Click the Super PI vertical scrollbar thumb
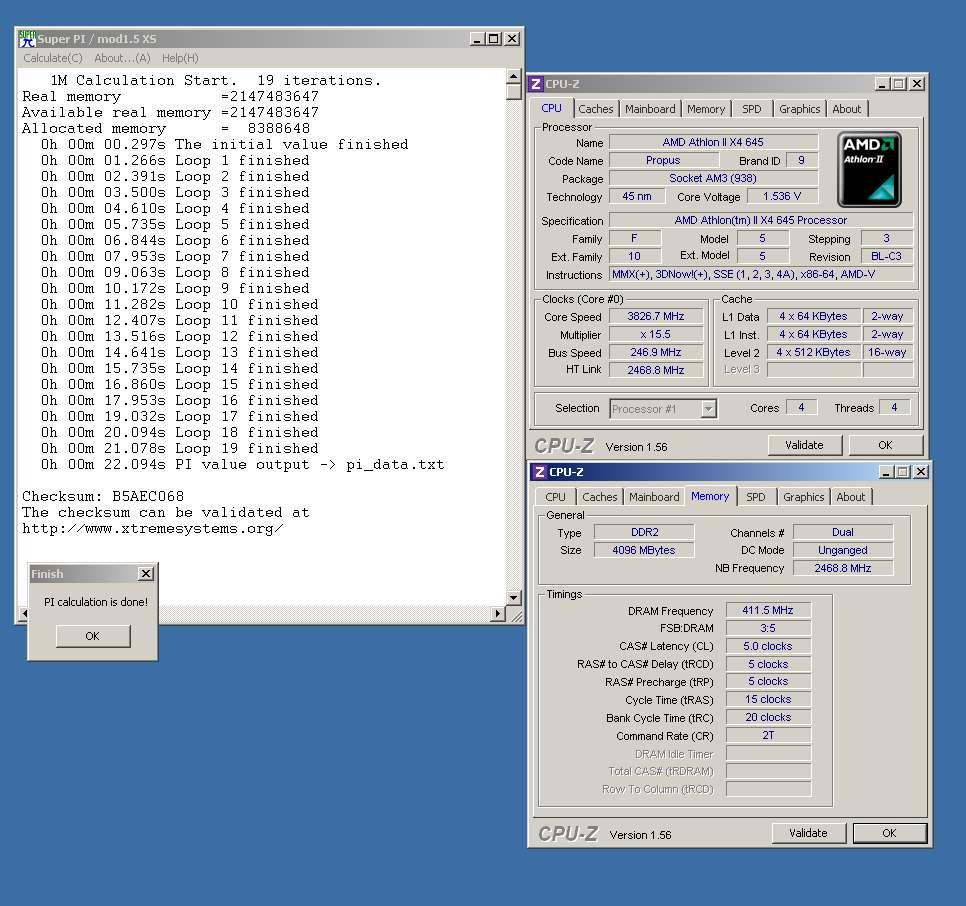 coord(513,91)
